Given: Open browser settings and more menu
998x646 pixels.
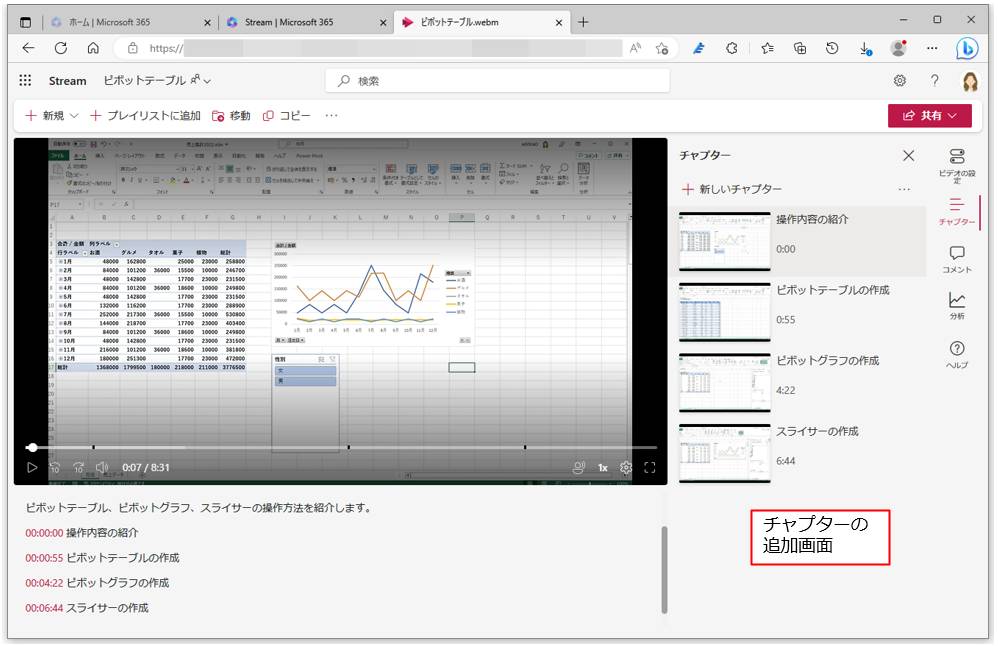Looking at the screenshot, I should click(x=932, y=48).
